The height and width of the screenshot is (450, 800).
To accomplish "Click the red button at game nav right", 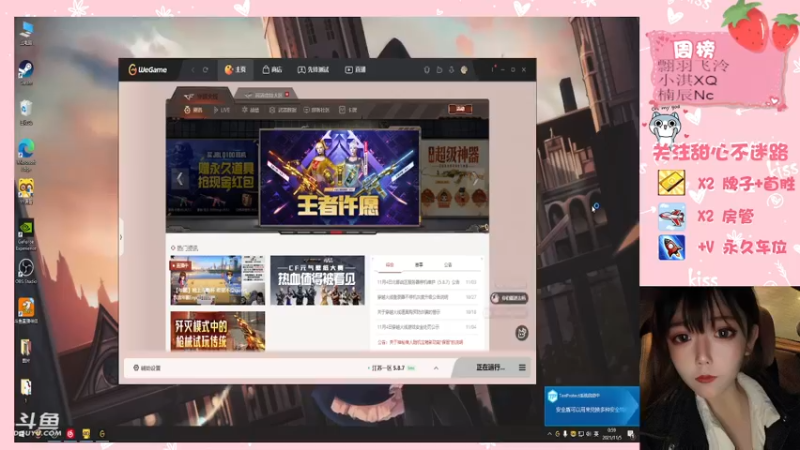I will point(460,109).
